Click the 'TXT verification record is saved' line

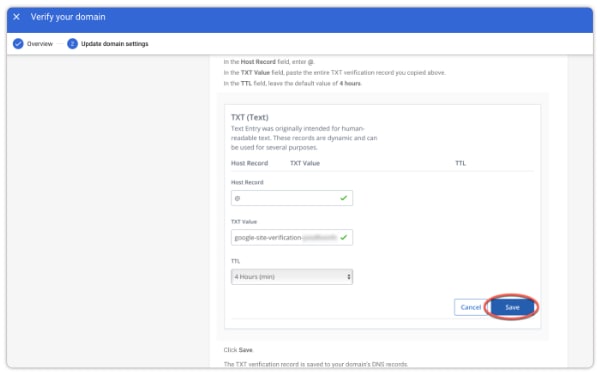316,364
